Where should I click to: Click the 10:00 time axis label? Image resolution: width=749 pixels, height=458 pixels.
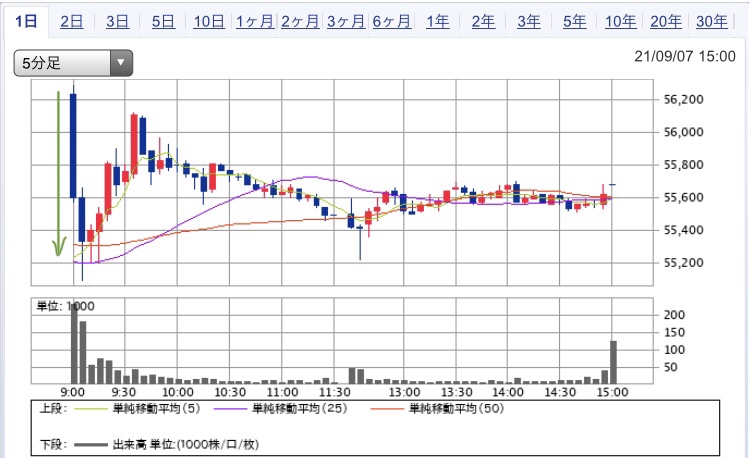click(x=178, y=393)
